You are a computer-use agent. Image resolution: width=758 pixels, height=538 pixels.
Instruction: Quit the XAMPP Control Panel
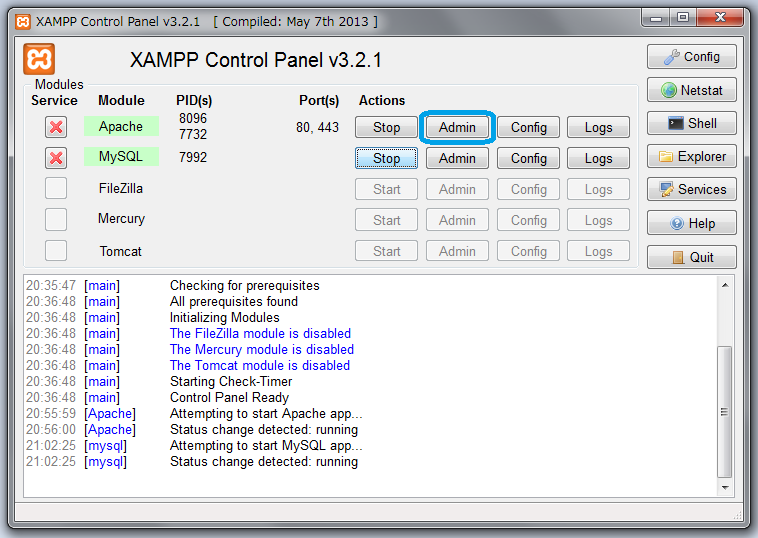(x=691, y=257)
